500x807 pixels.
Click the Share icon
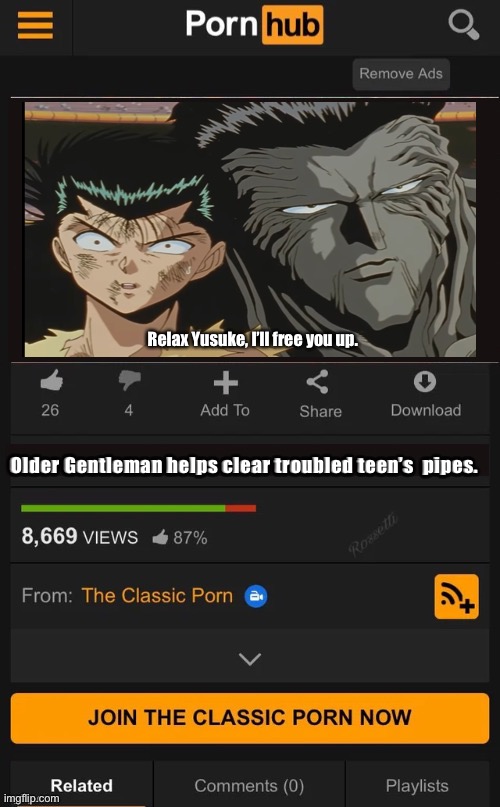coord(317,382)
